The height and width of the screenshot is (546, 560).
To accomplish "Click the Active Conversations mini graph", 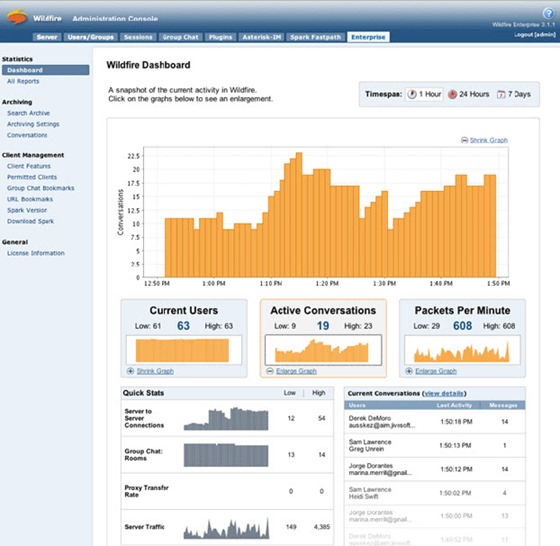I will (323, 350).
